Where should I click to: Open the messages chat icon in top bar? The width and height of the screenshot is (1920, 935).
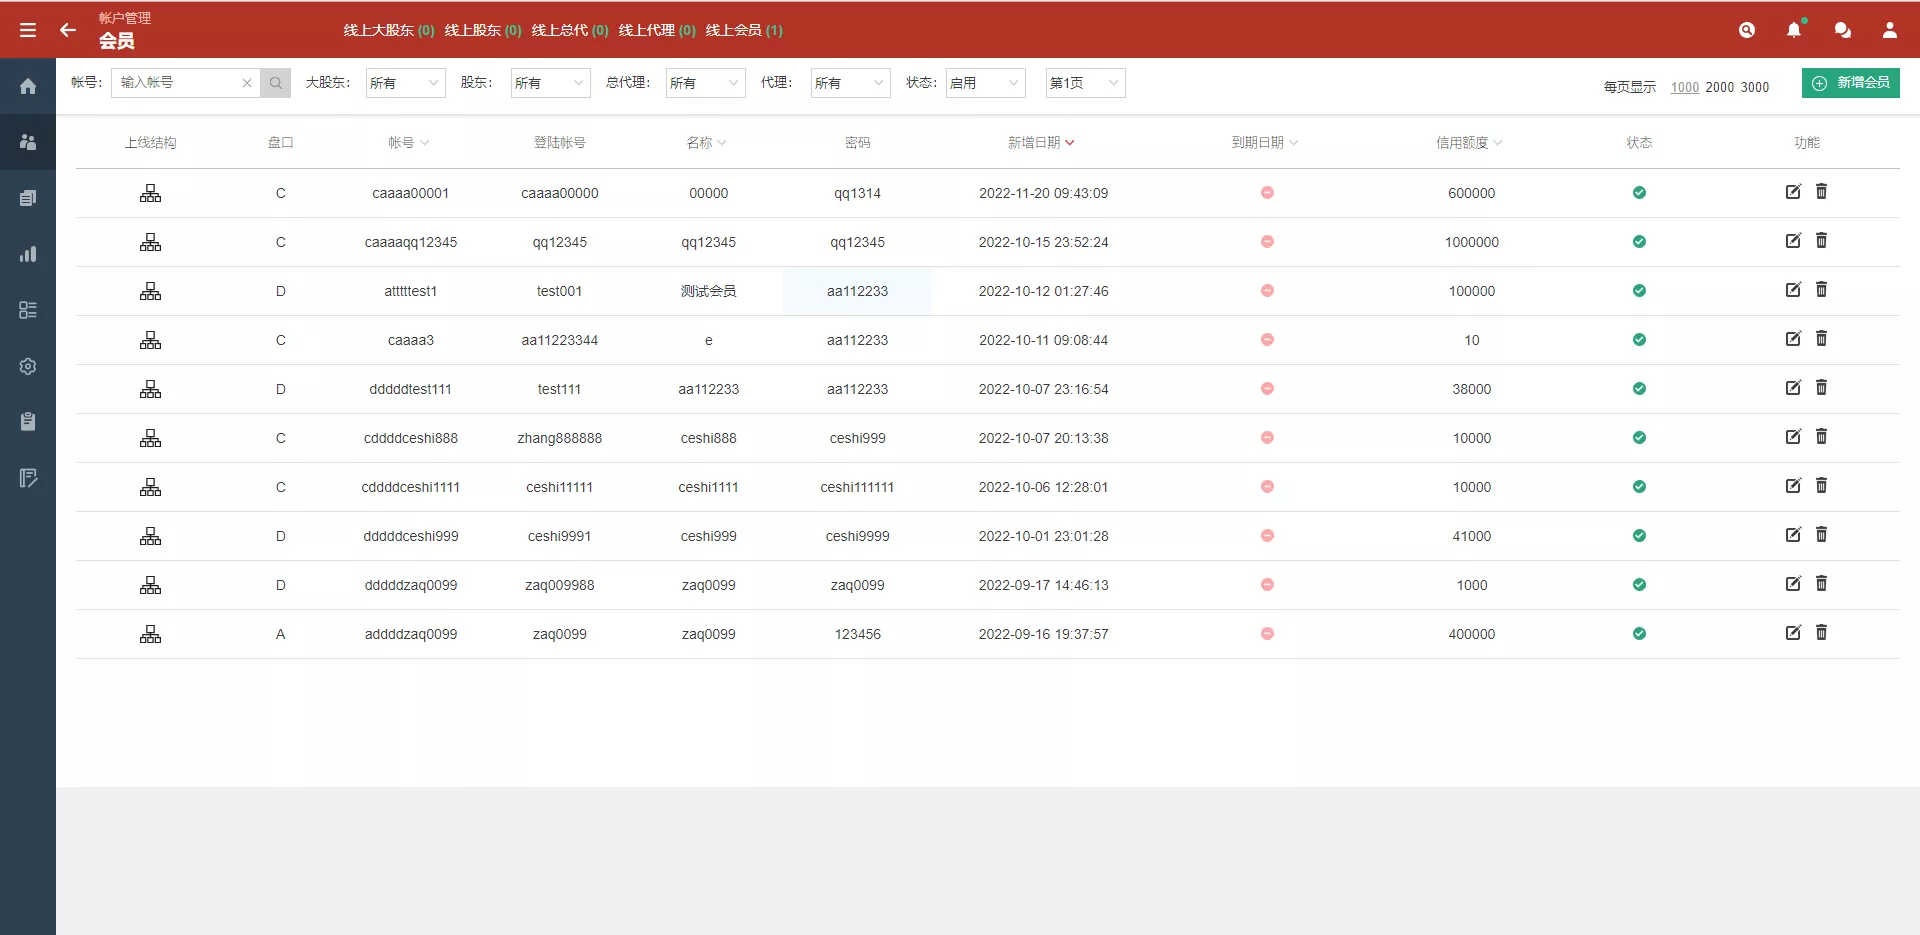(1843, 30)
